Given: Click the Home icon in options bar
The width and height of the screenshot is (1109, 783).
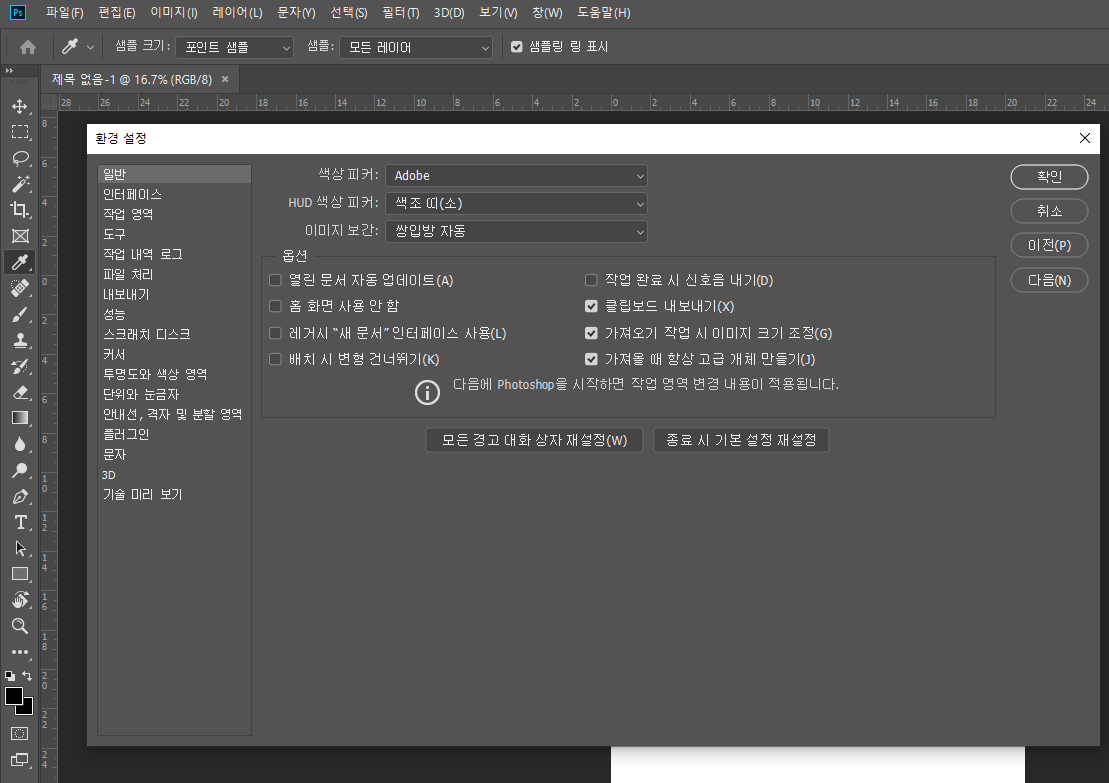Looking at the screenshot, I should [x=28, y=47].
